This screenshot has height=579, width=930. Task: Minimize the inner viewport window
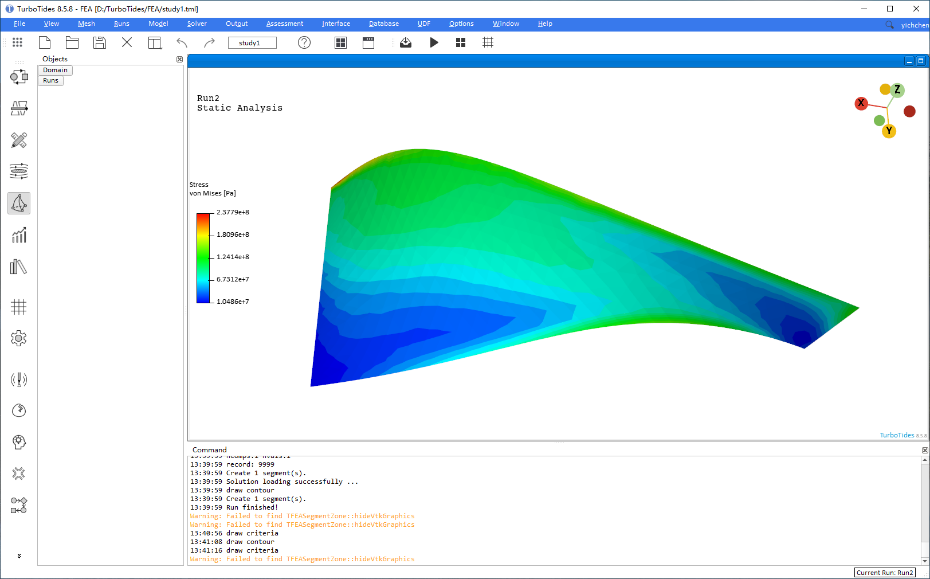pos(909,61)
